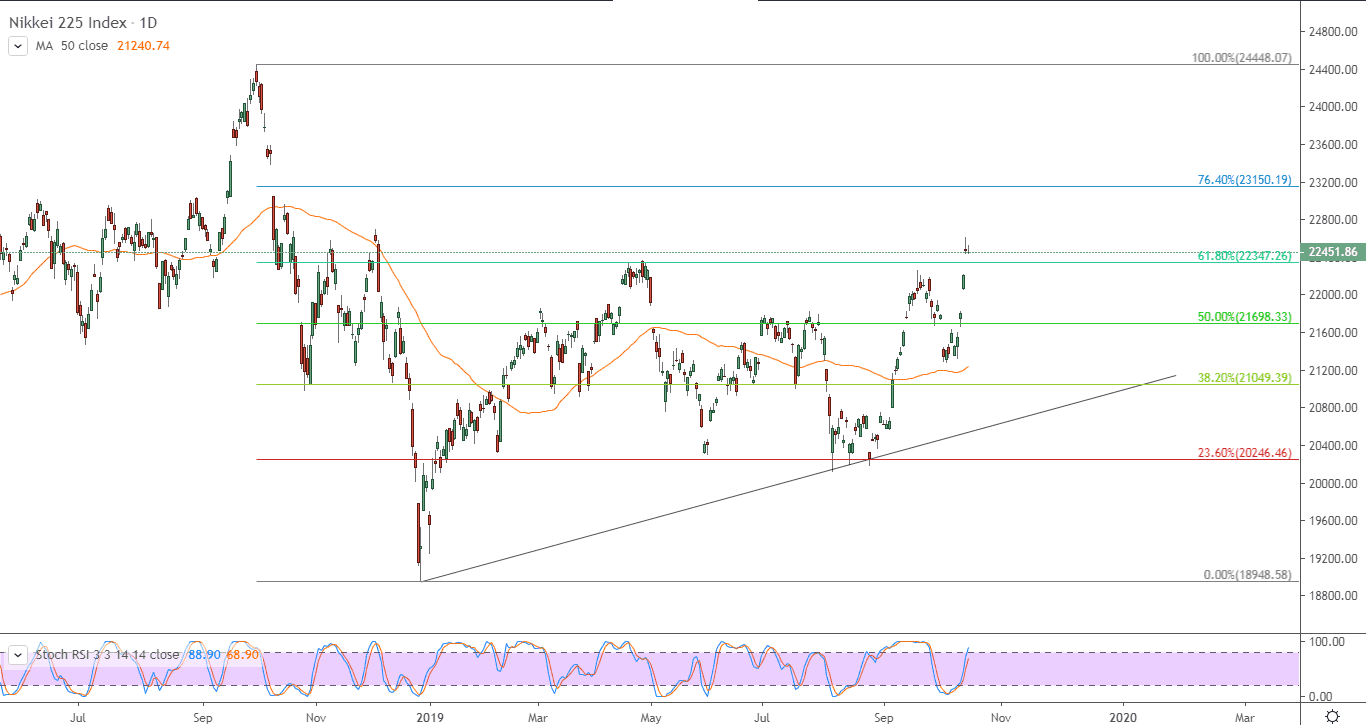Viewport: 1366px width, 725px height.
Task: Click the 24800.00 price axis label
Action: point(1332,32)
